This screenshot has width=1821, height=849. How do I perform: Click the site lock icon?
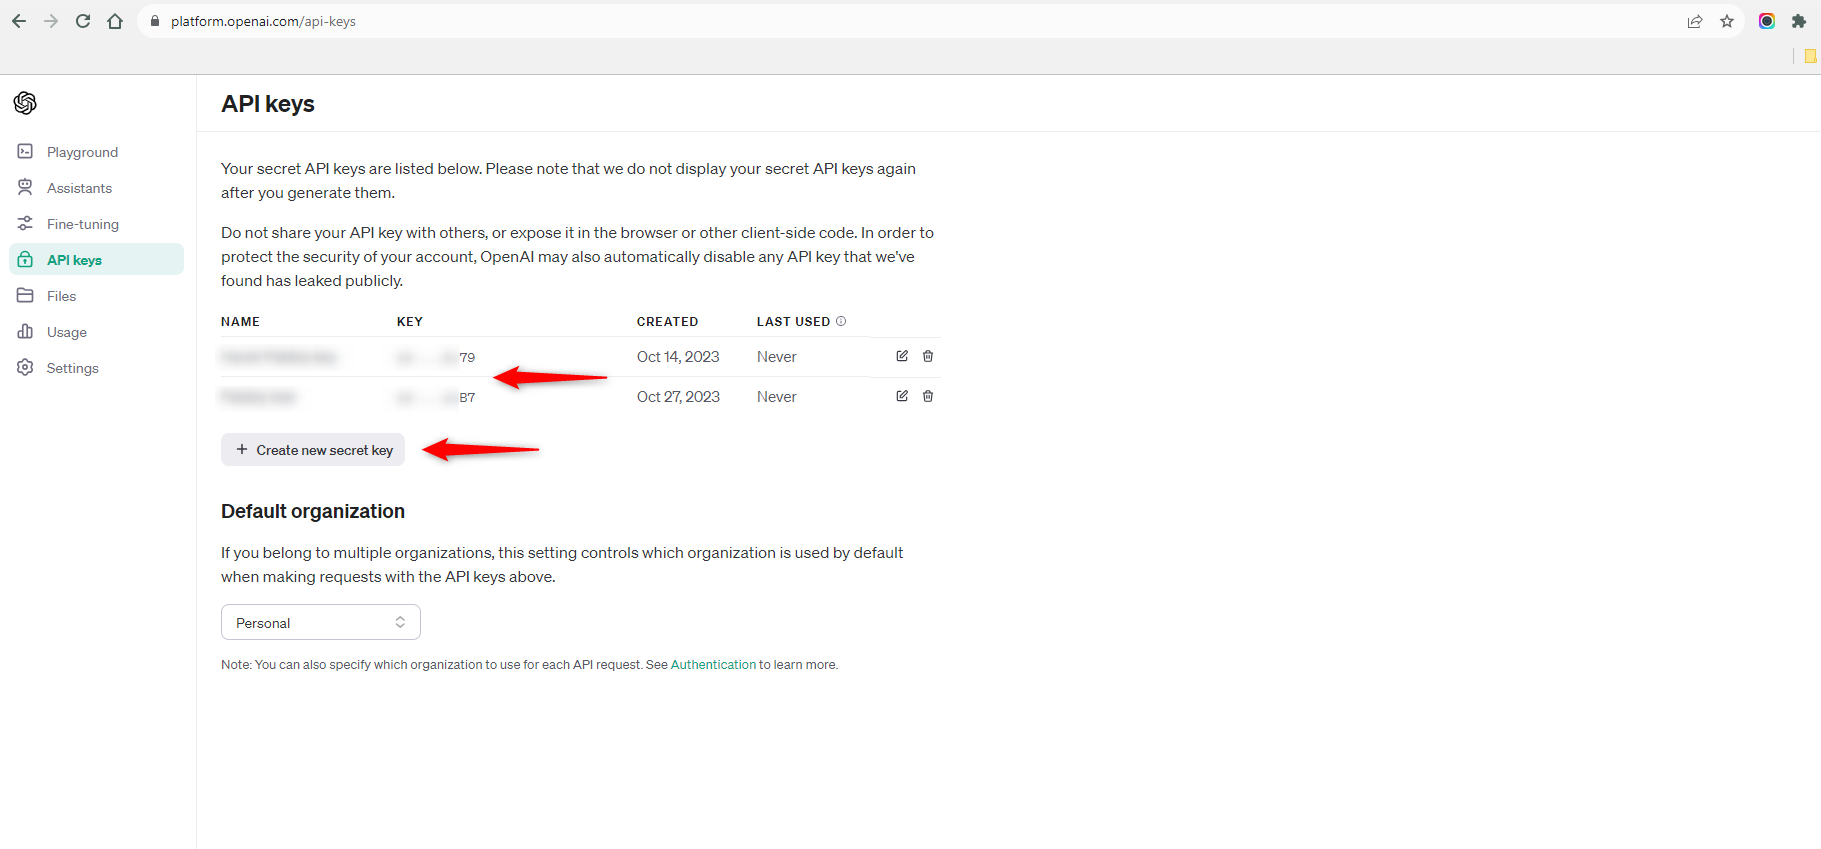[155, 21]
